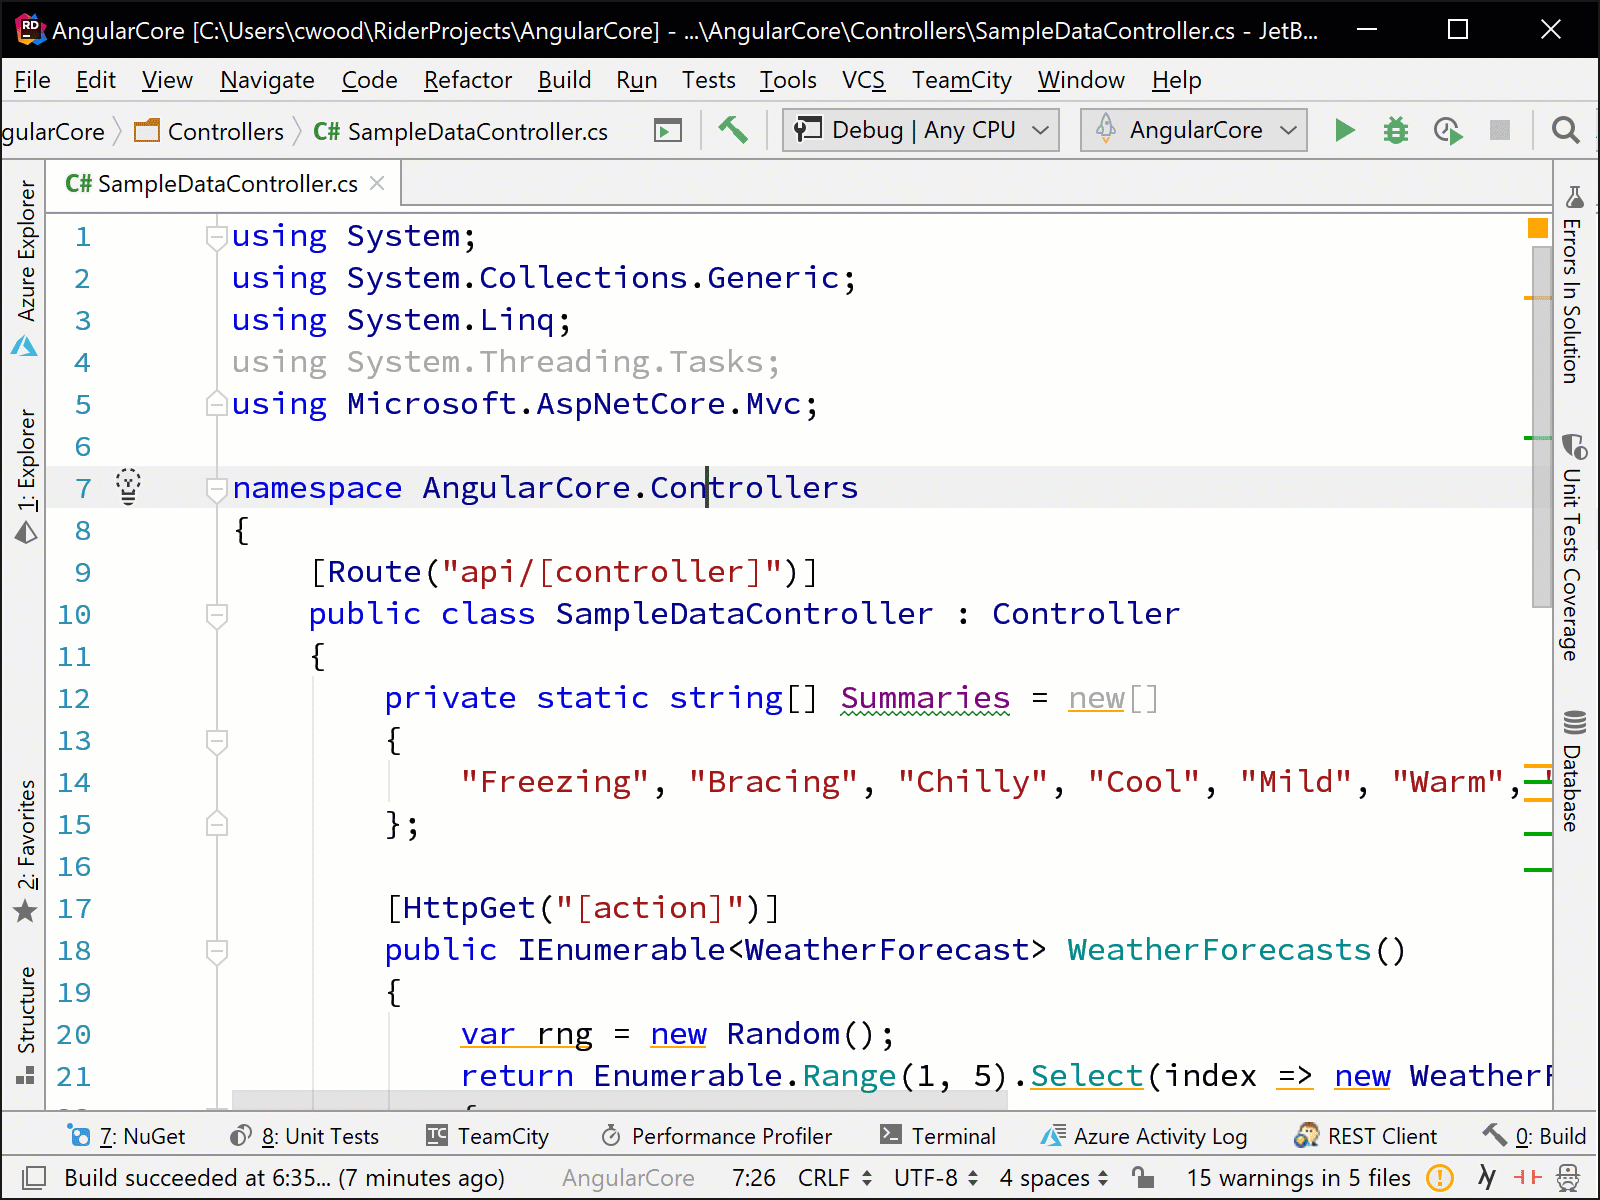Start debugging with the bug icon

[x=1395, y=130]
